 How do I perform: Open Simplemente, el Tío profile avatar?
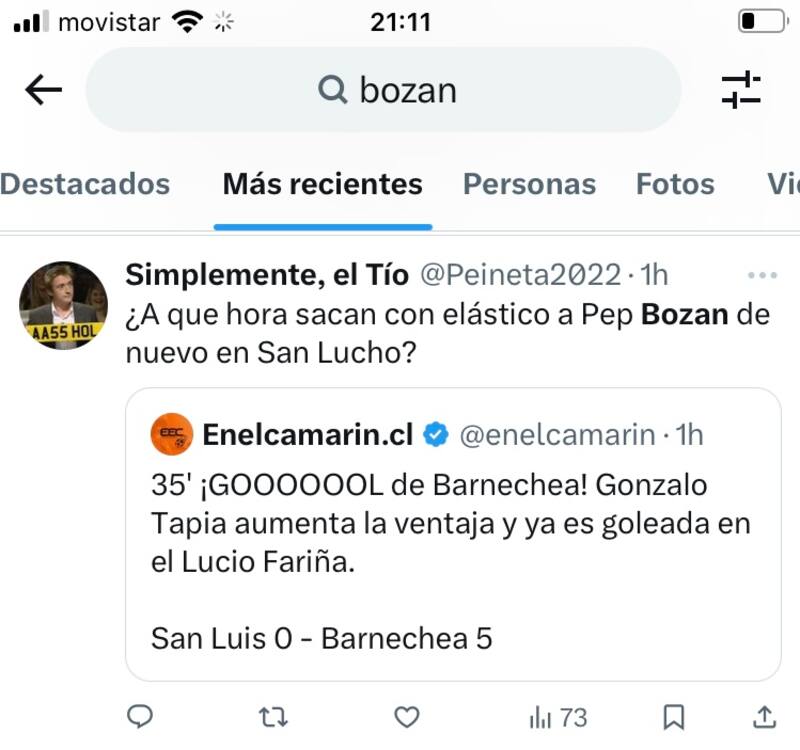[64, 305]
